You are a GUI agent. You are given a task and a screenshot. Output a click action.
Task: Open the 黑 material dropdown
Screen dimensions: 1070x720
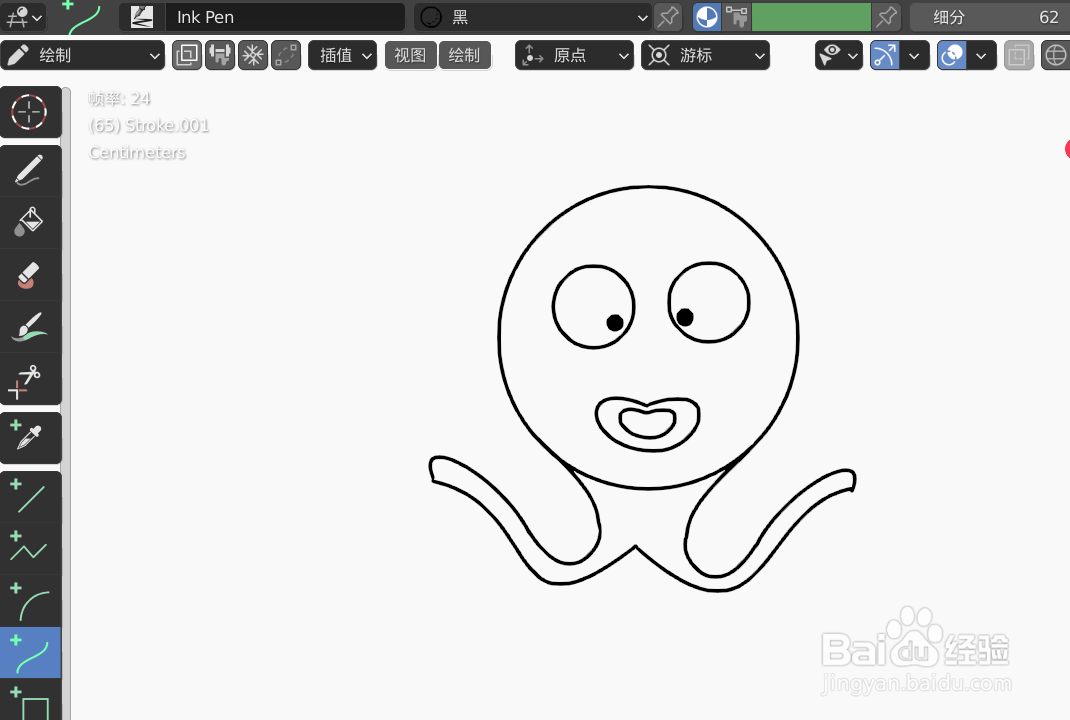[532, 17]
